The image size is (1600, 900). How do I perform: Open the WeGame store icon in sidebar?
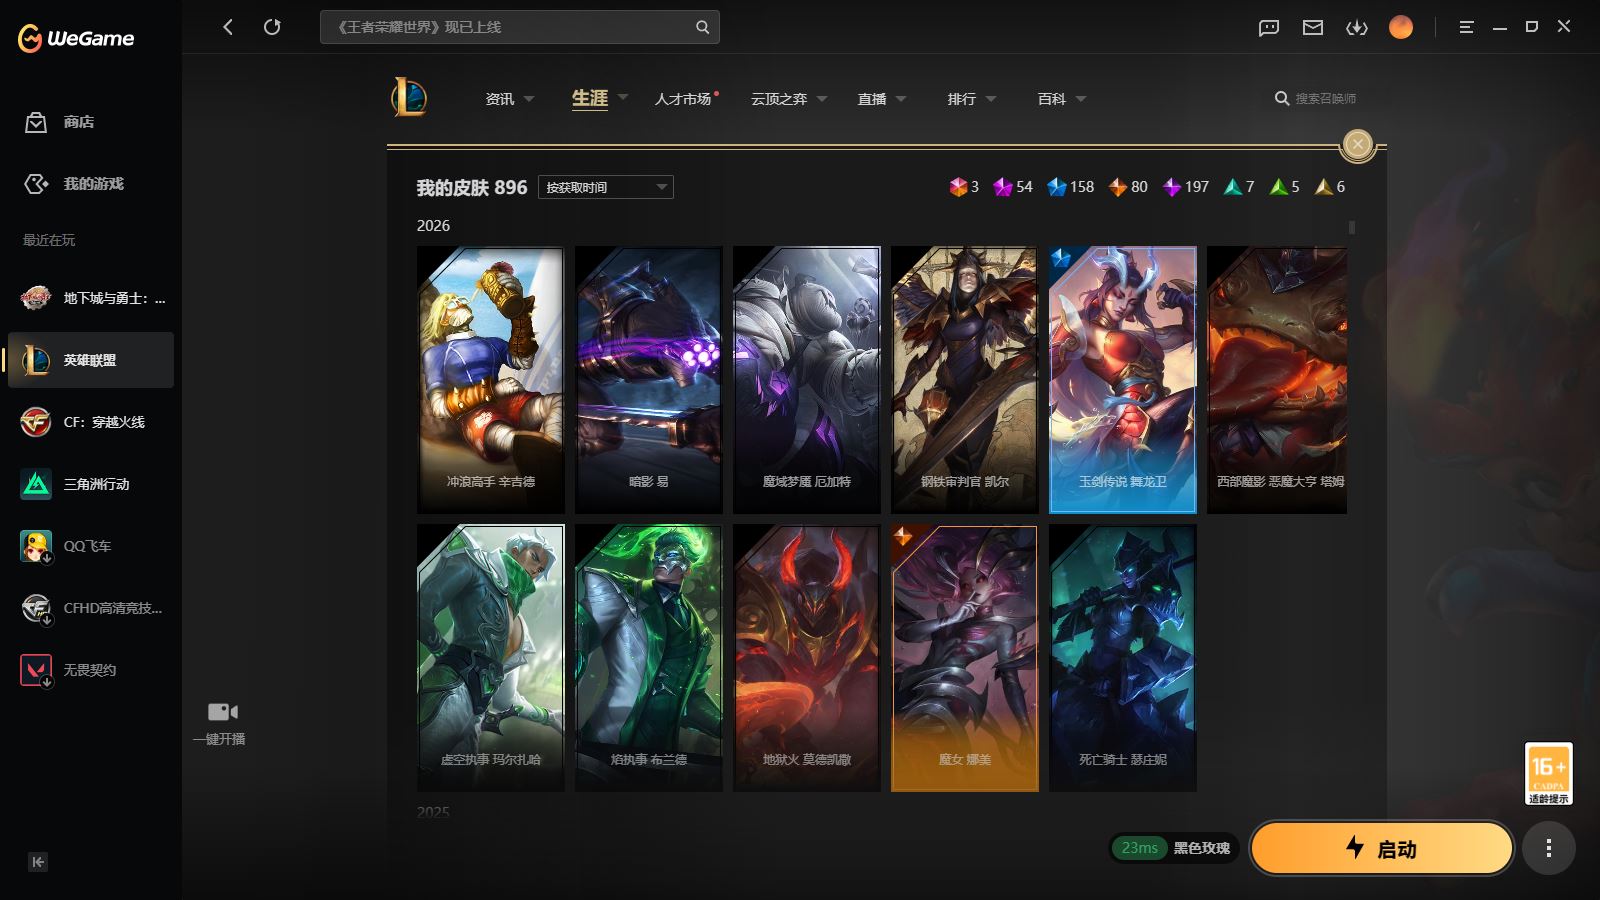[36, 122]
